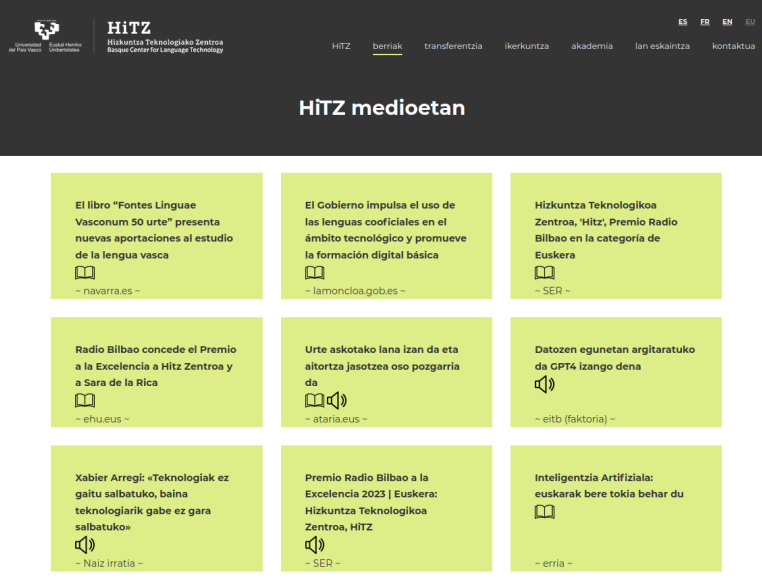Open the kontaktua menu item
The height and width of the screenshot is (580, 762).
click(733, 46)
